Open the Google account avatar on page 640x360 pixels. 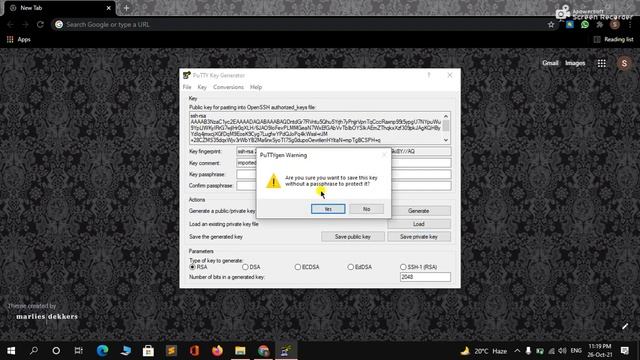(x=624, y=63)
